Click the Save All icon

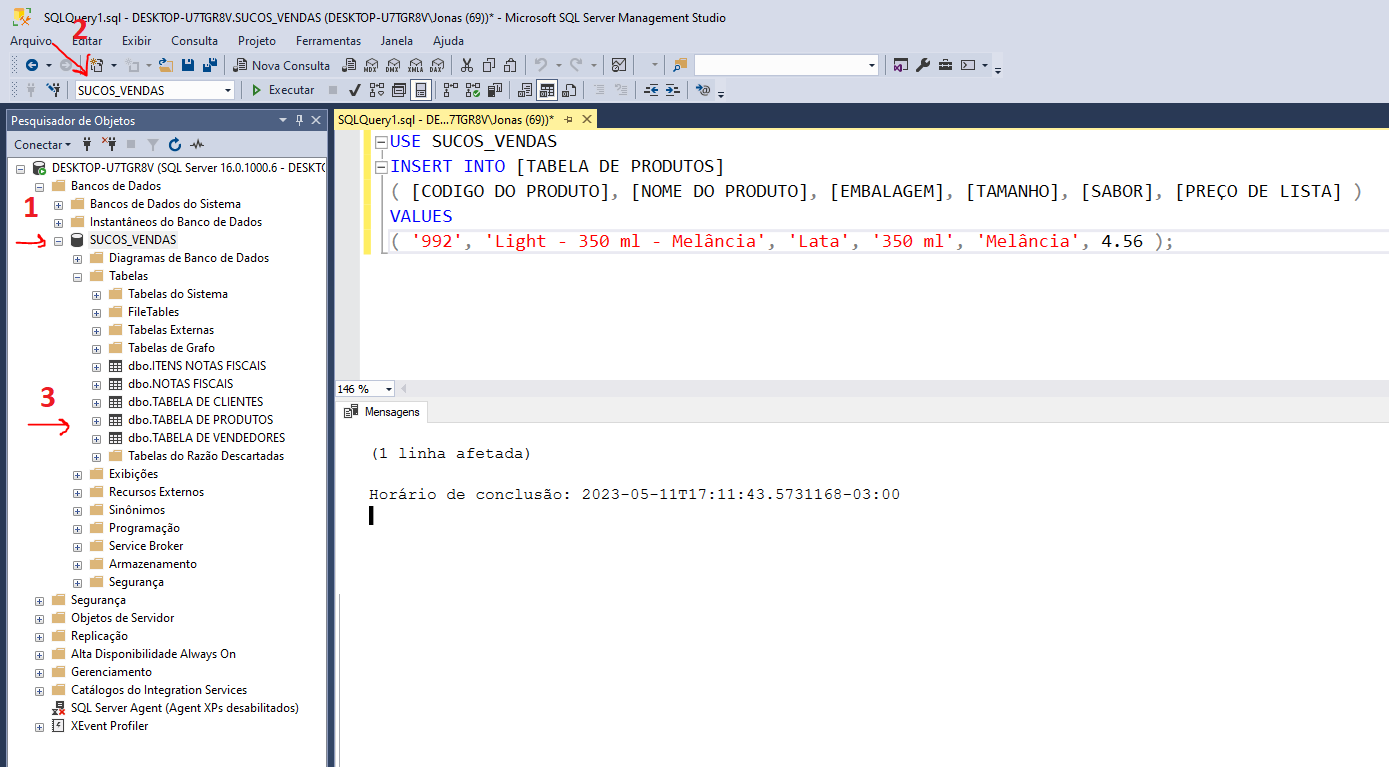(209, 65)
